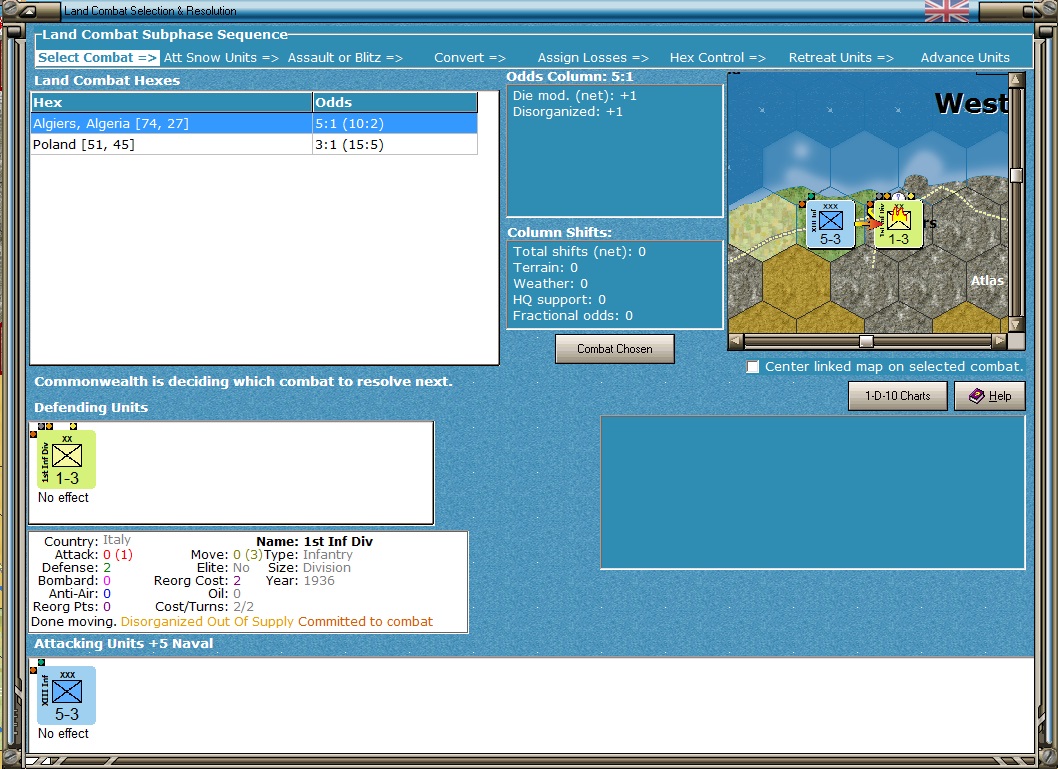Image resolution: width=1058 pixels, height=769 pixels.
Task: Click the Select Combat subphase step
Action: [97, 58]
